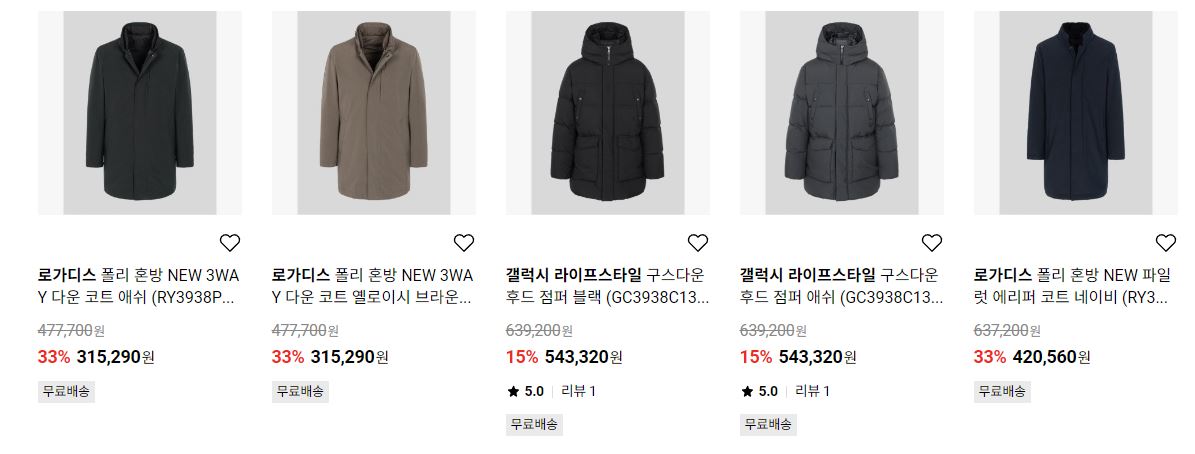Open 로가디스 파일럿 에리퍼 코트 네이비 link
The image size is (1195, 454).
point(1075,286)
